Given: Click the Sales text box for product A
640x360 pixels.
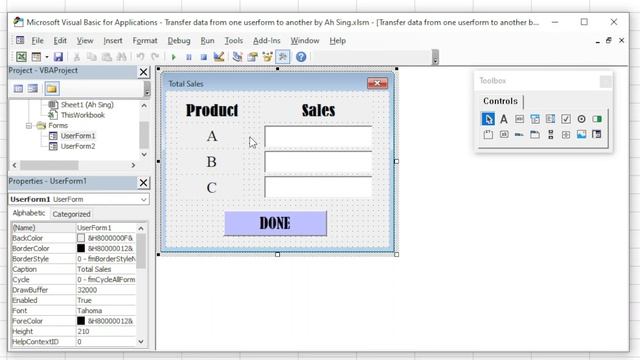Looking at the screenshot, I should 318,137.
